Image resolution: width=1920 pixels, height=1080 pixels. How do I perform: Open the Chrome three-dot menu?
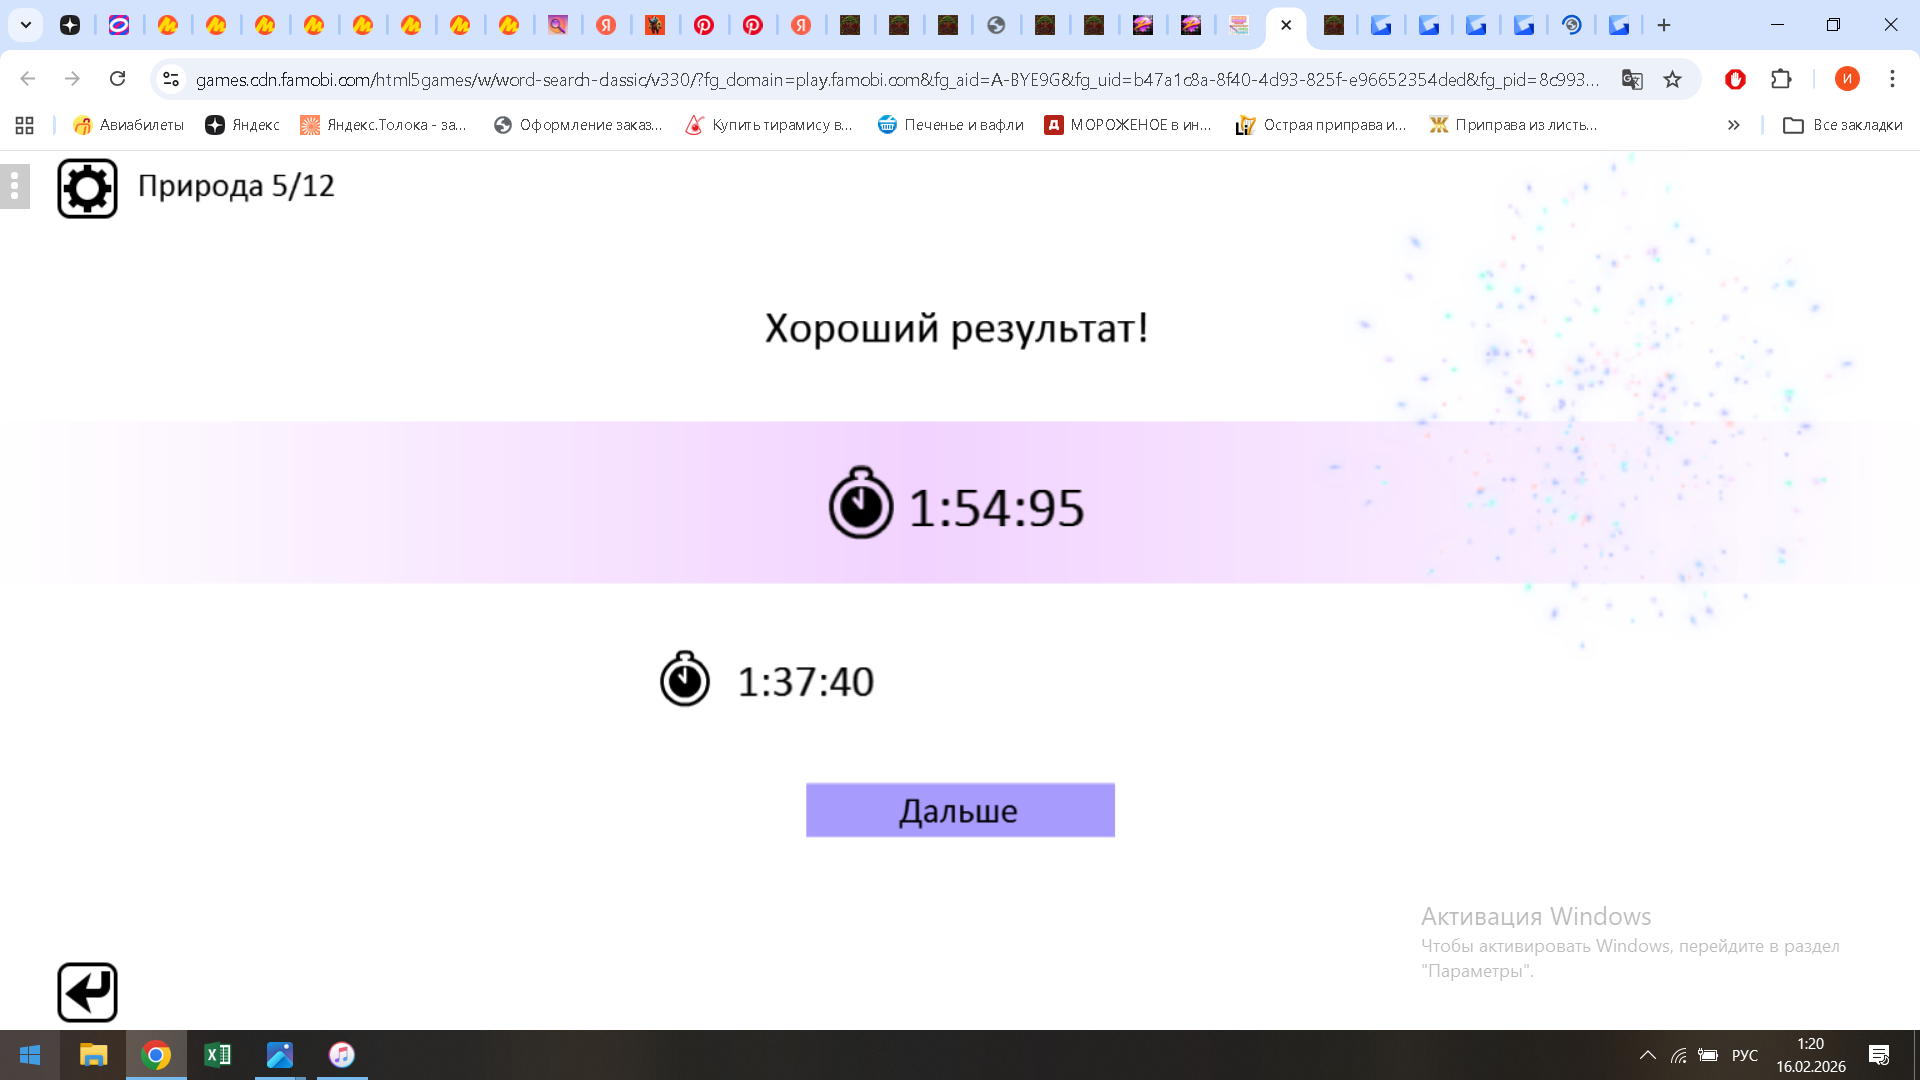(x=1891, y=79)
